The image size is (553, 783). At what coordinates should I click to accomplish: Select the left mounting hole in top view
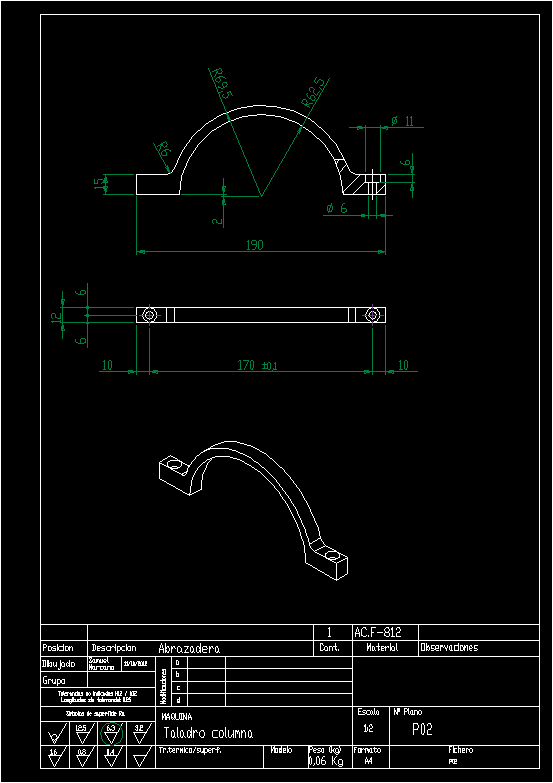click(x=149, y=315)
